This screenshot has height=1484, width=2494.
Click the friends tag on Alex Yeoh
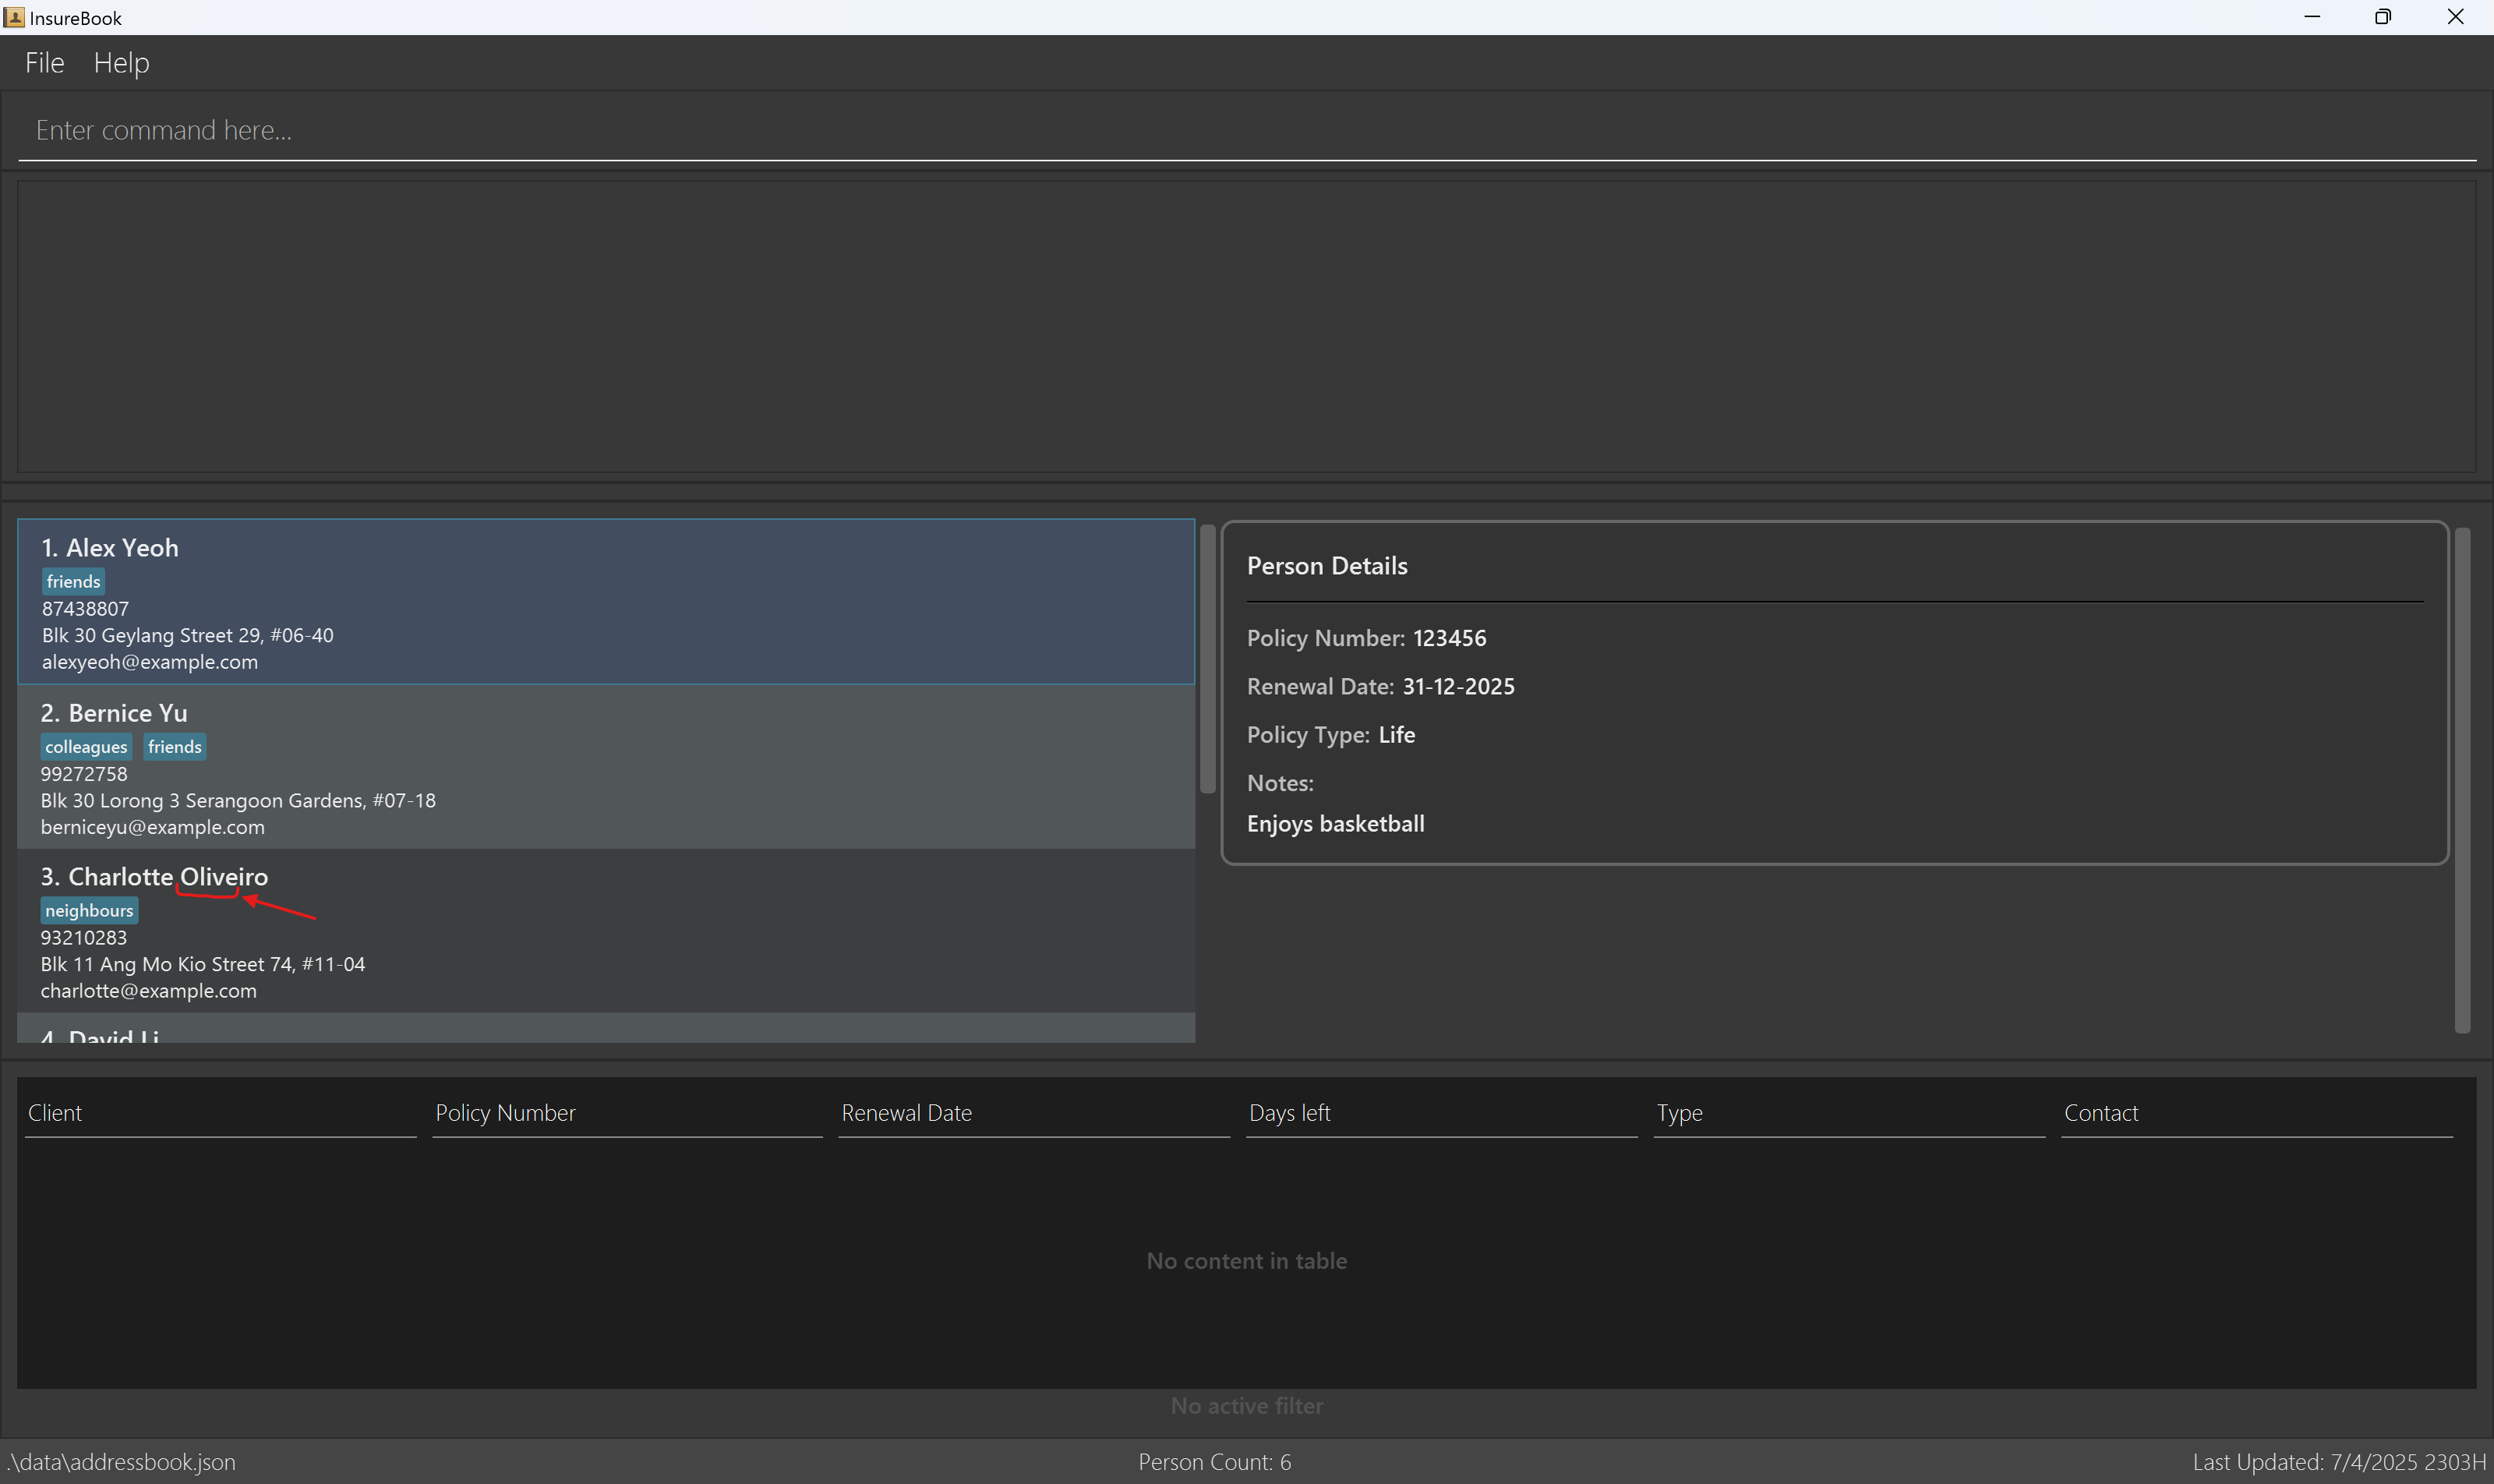click(73, 581)
